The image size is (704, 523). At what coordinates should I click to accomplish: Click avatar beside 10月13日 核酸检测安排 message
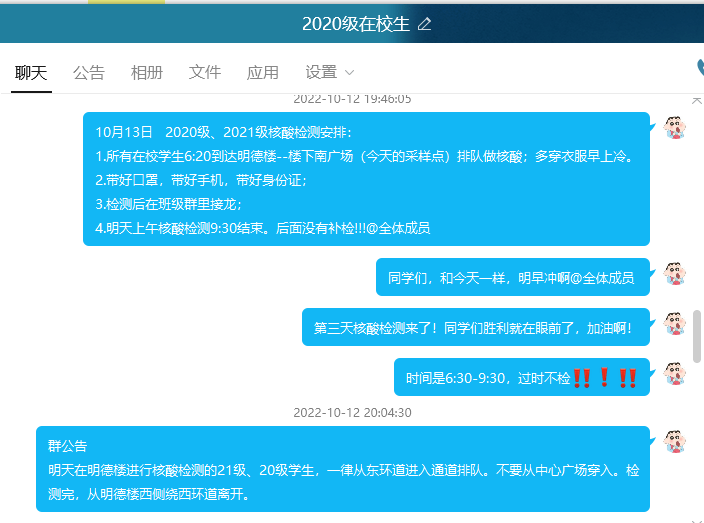[675, 127]
